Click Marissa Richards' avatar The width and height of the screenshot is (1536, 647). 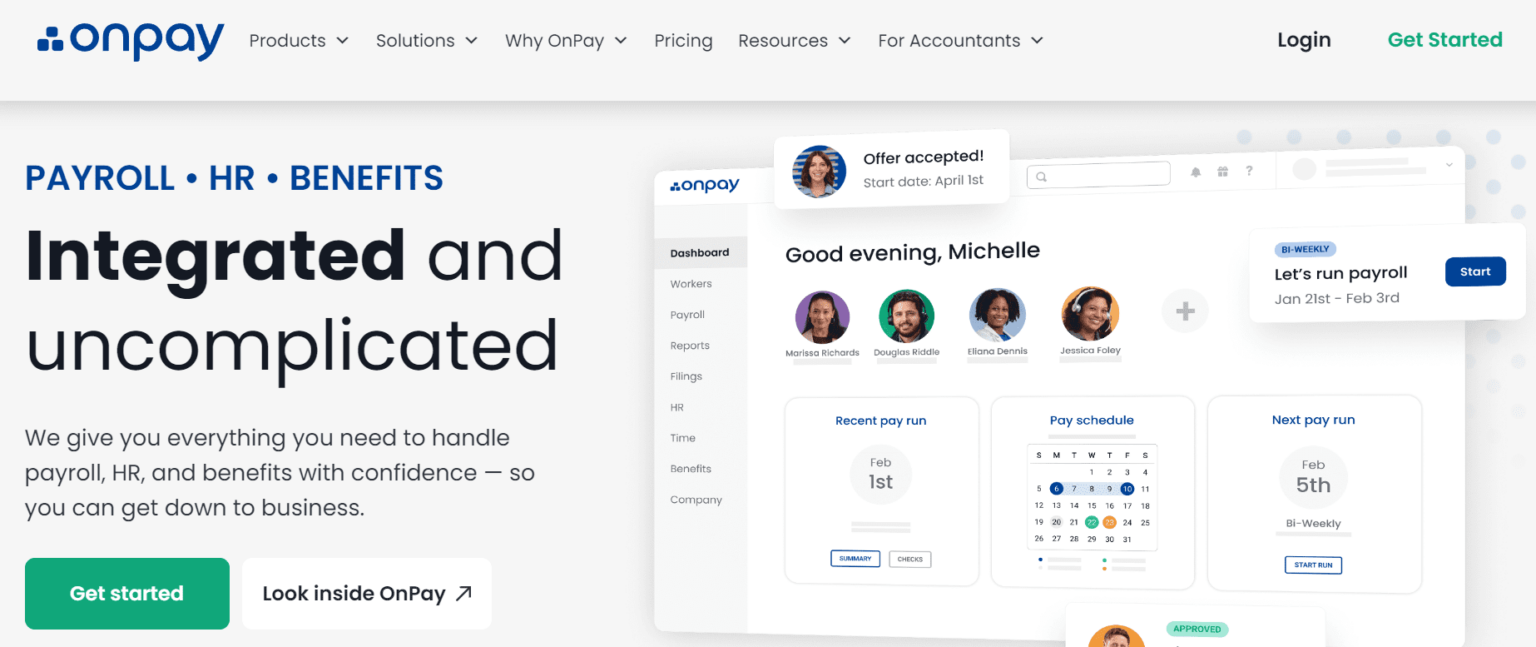click(822, 313)
